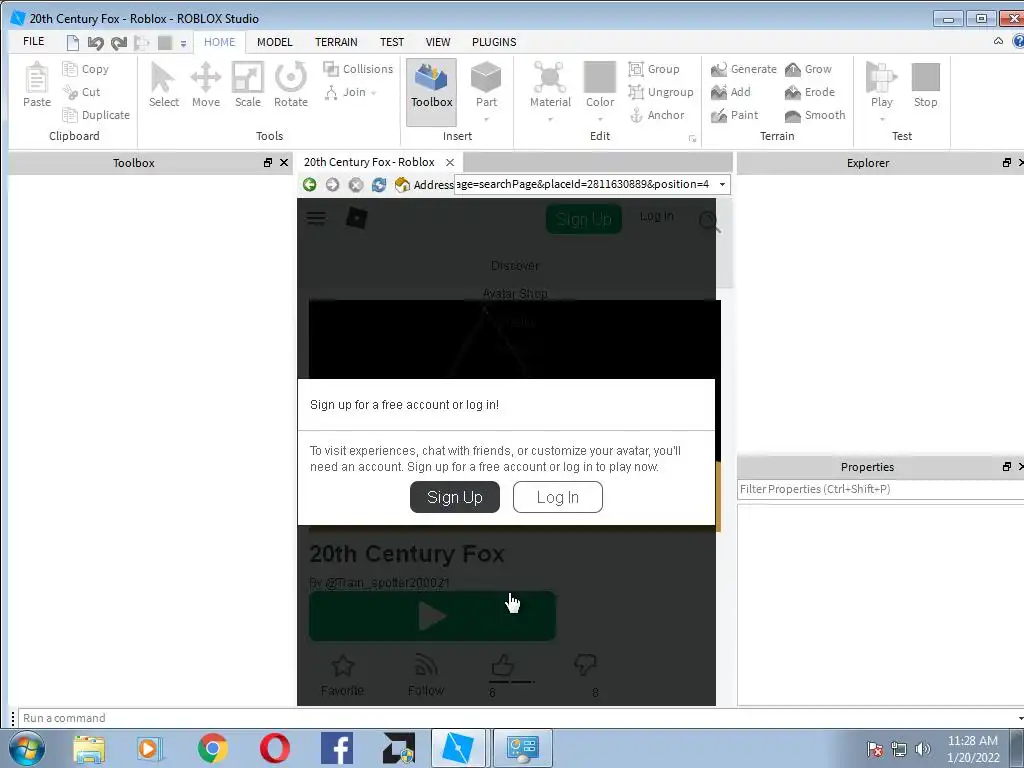Click the Stop test button
The height and width of the screenshot is (768, 1024).
925,85
